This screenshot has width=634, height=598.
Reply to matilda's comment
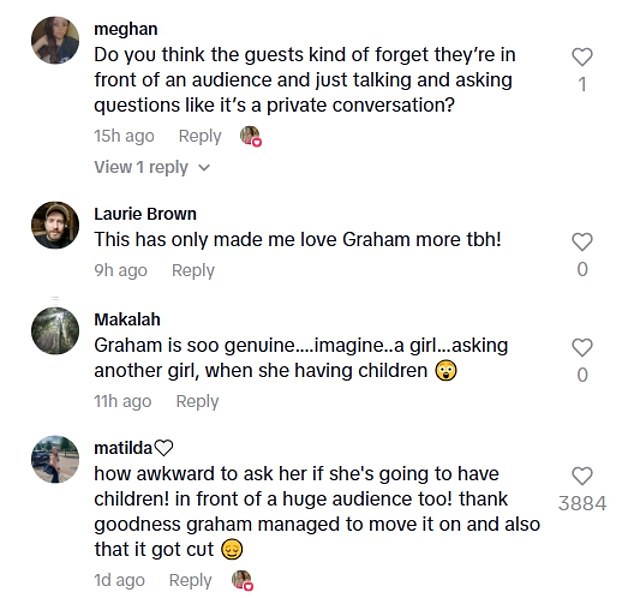pyautogui.click(x=190, y=580)
